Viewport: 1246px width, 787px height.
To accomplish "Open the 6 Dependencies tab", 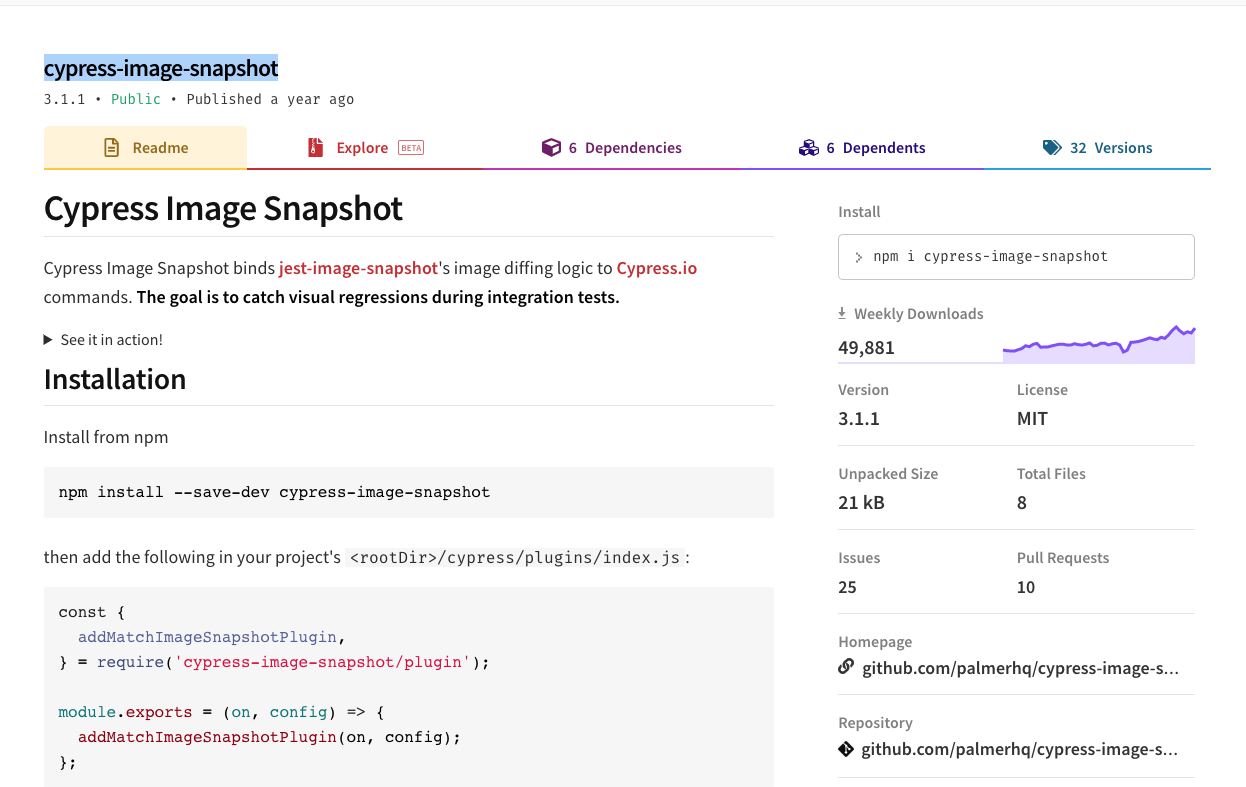I will click(x=612, y=148).
